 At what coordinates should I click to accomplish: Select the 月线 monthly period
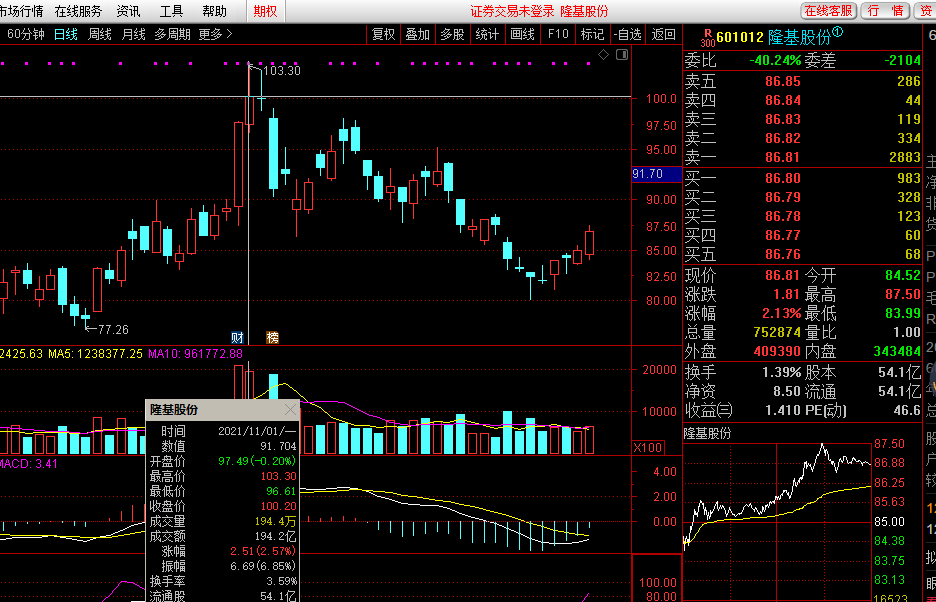134,35
